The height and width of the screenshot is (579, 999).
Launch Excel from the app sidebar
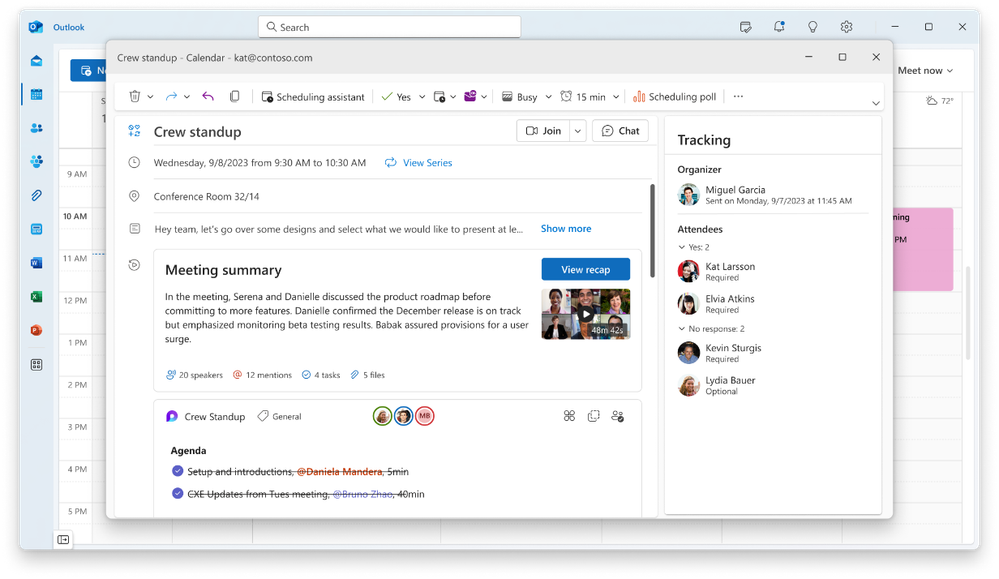[35, 297]
